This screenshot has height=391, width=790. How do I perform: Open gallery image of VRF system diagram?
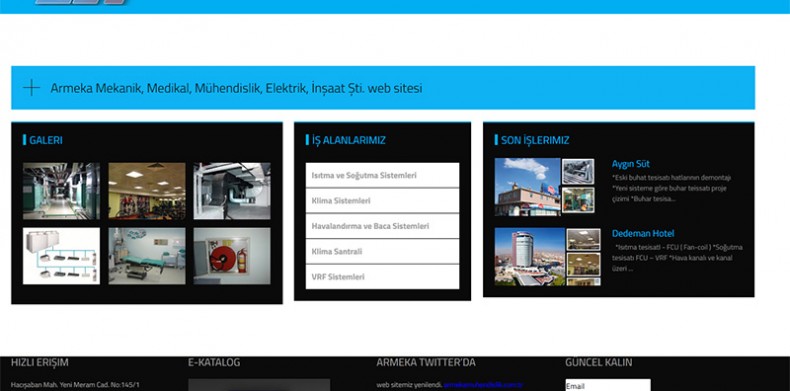click(x=61, y=256)
